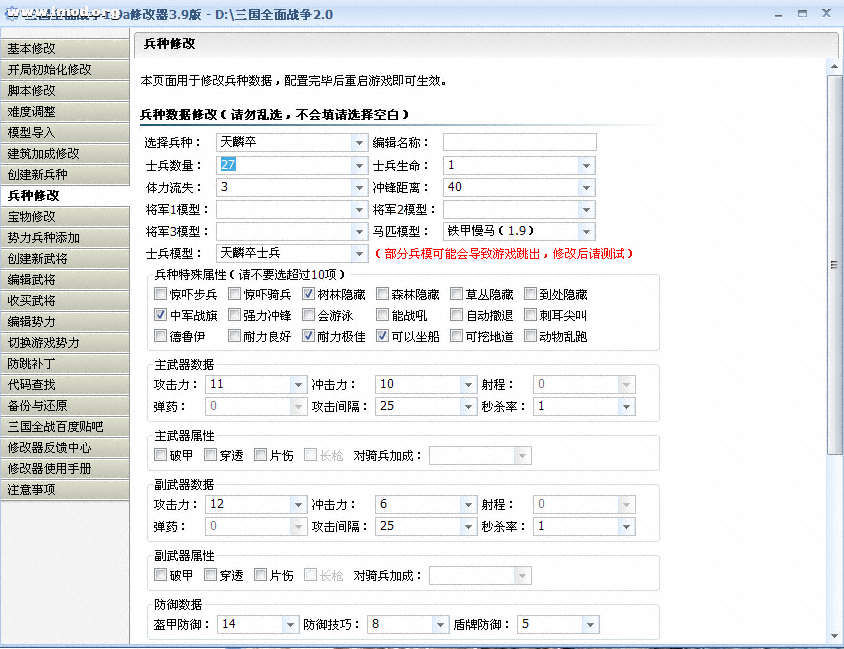Click the 编辑名称 text field
This screenshot has height=649, width=844.
(x=519, y=142)
